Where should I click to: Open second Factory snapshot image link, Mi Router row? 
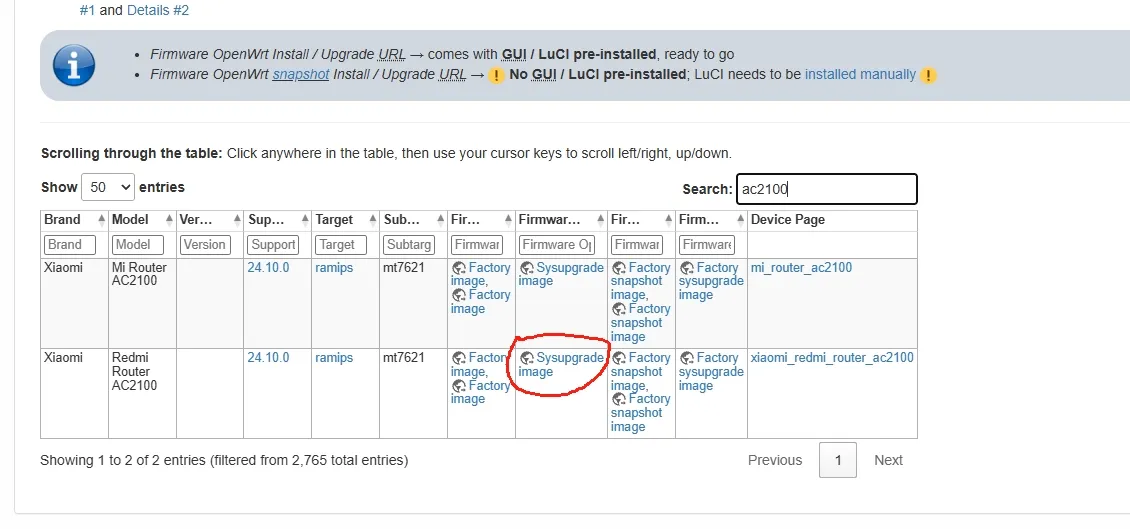click(x=640, y=322)
